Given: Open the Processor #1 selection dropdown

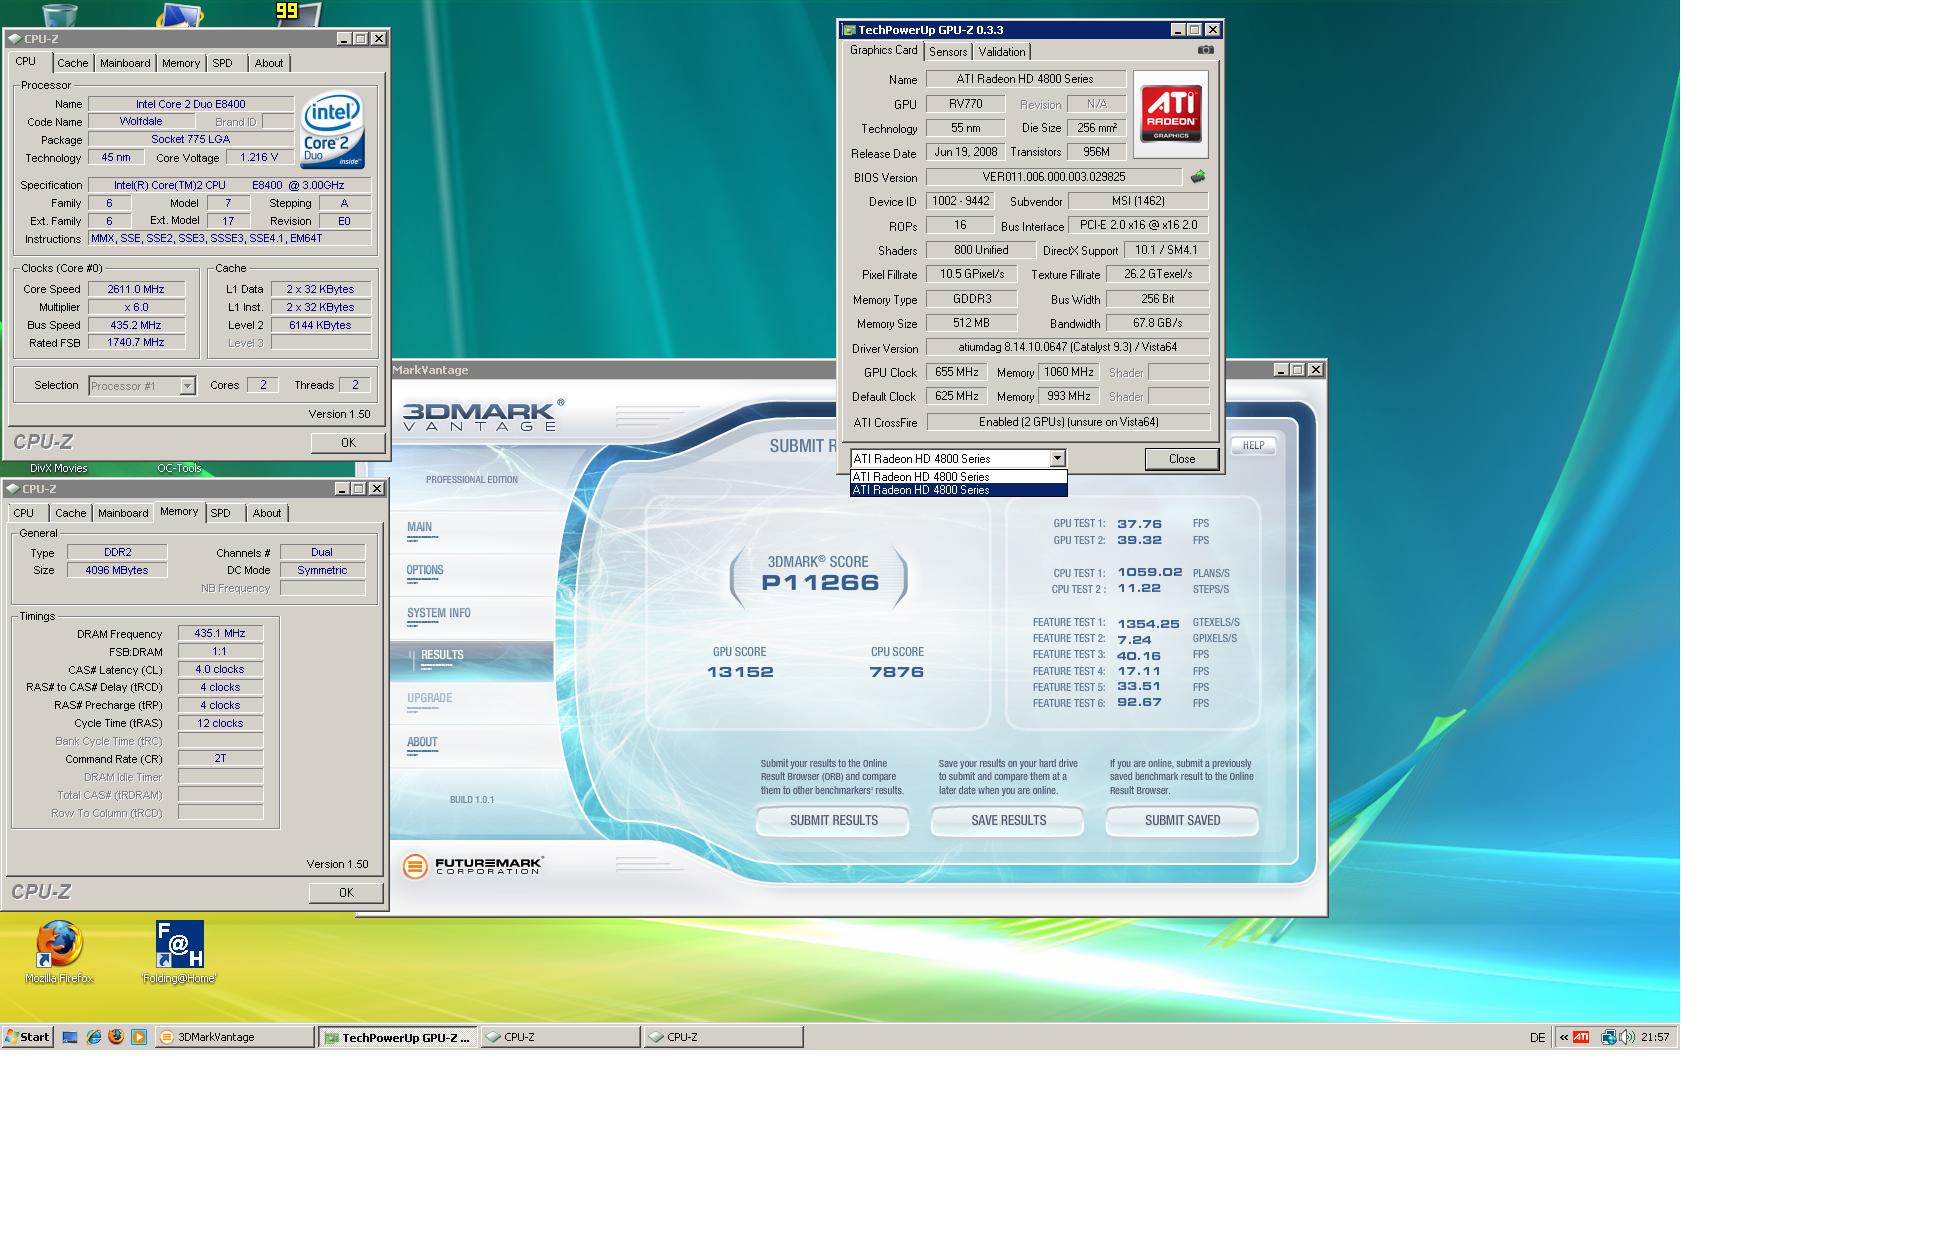Looking at the screenshot, I should click(187, 386).
